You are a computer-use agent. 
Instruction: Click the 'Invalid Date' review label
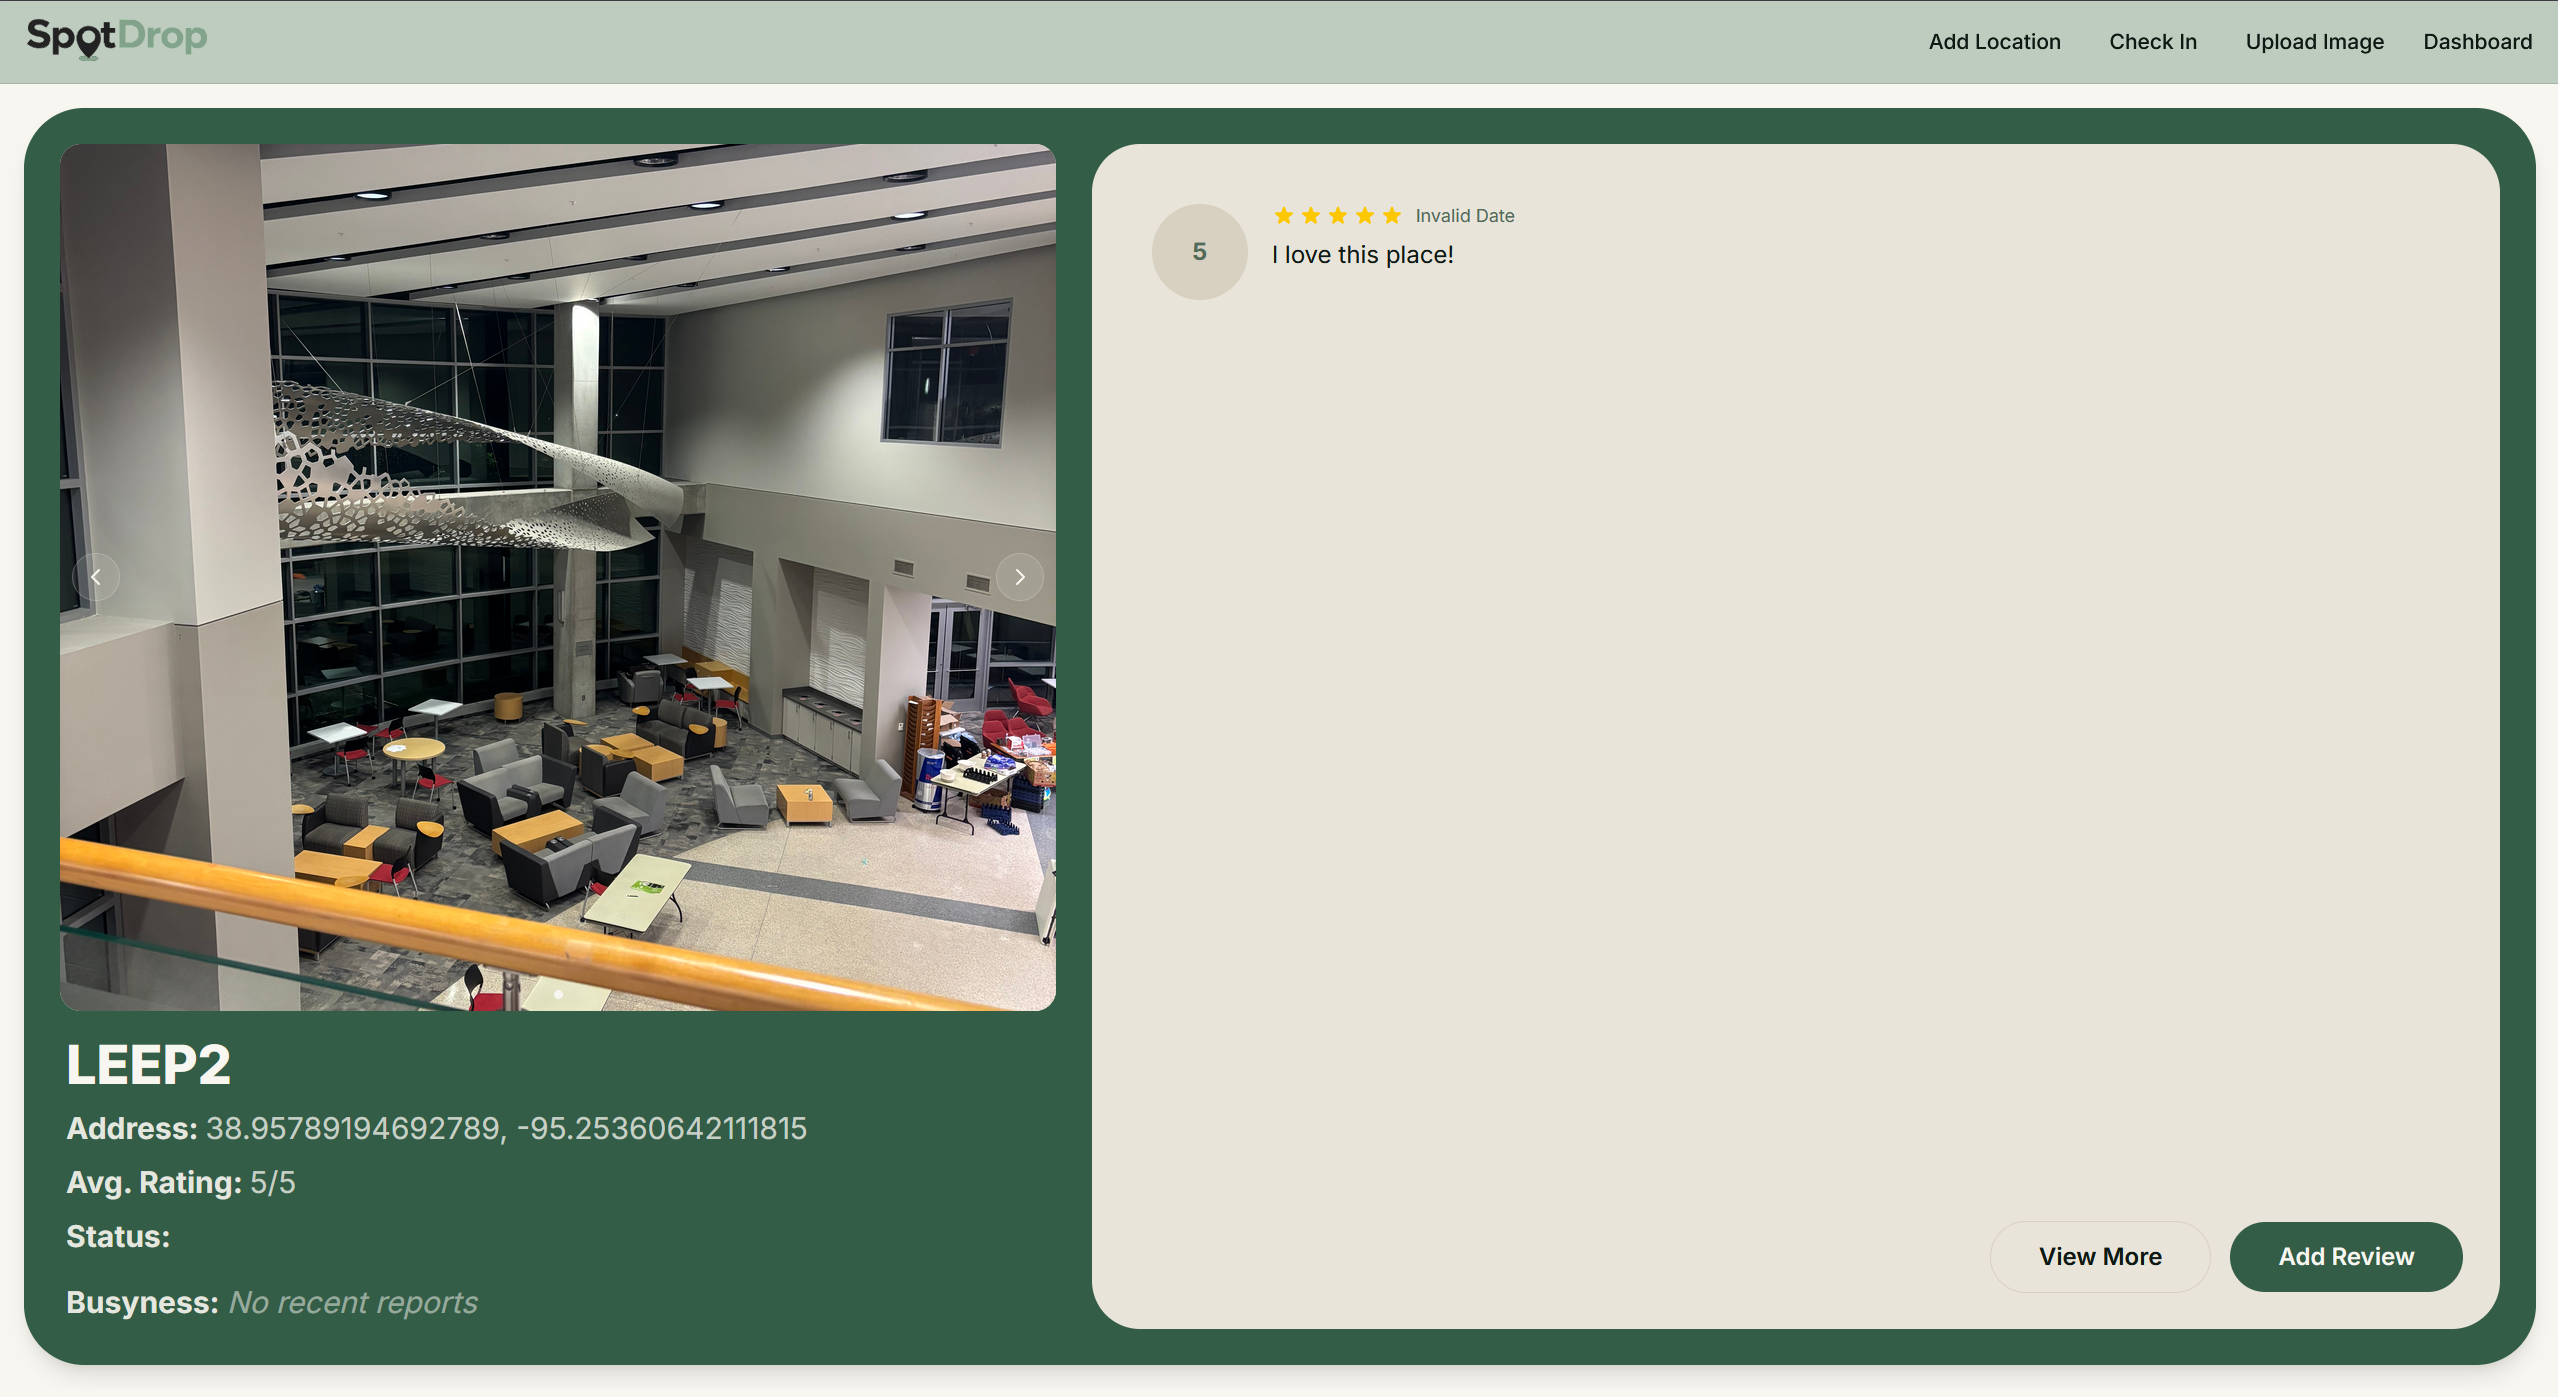[x=1464, y=216]
